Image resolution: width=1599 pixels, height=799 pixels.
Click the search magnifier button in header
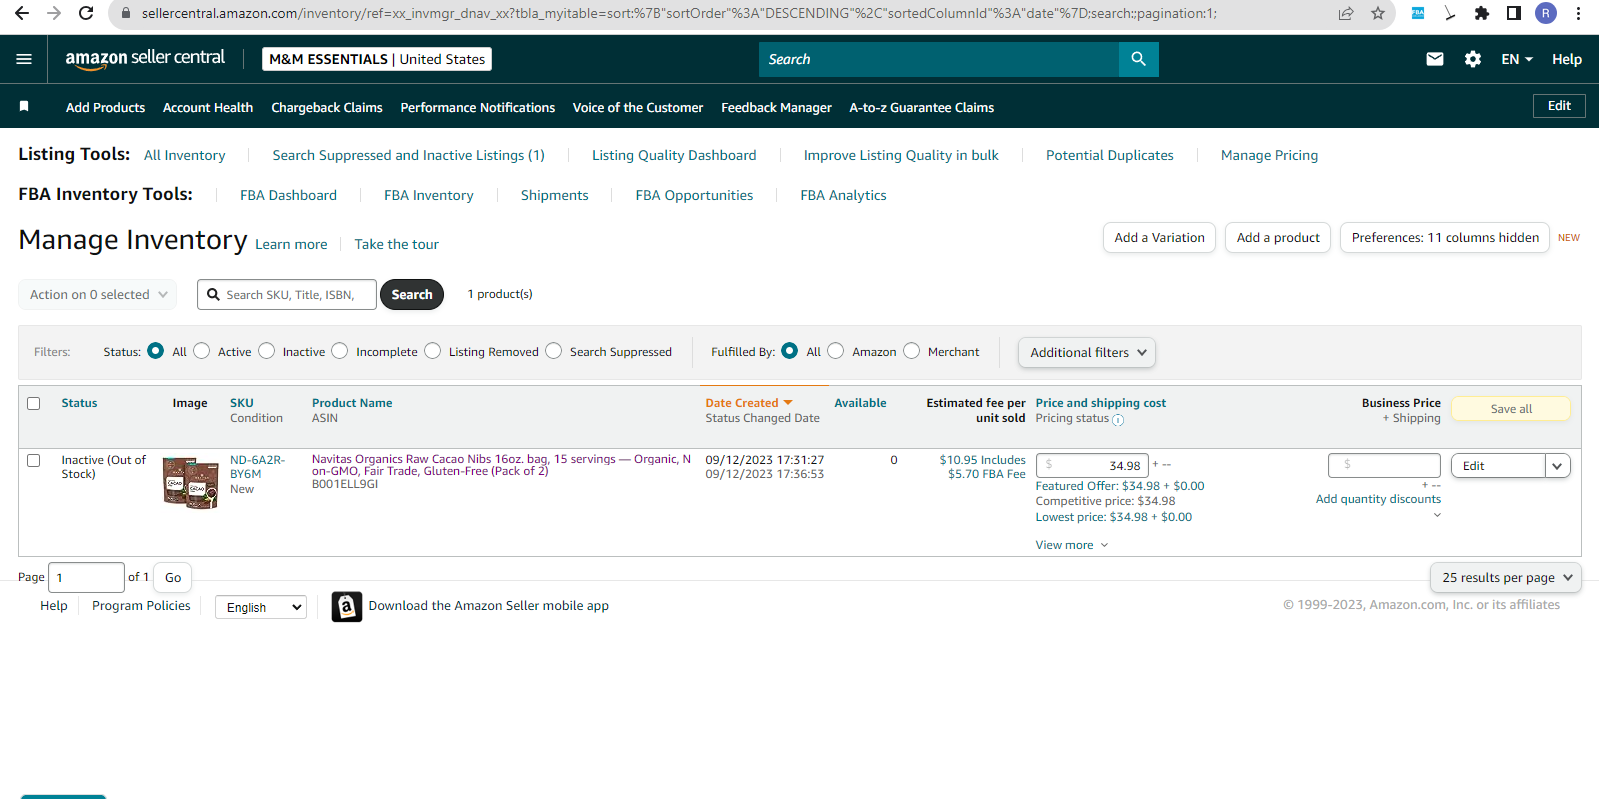pos(1138,59)
